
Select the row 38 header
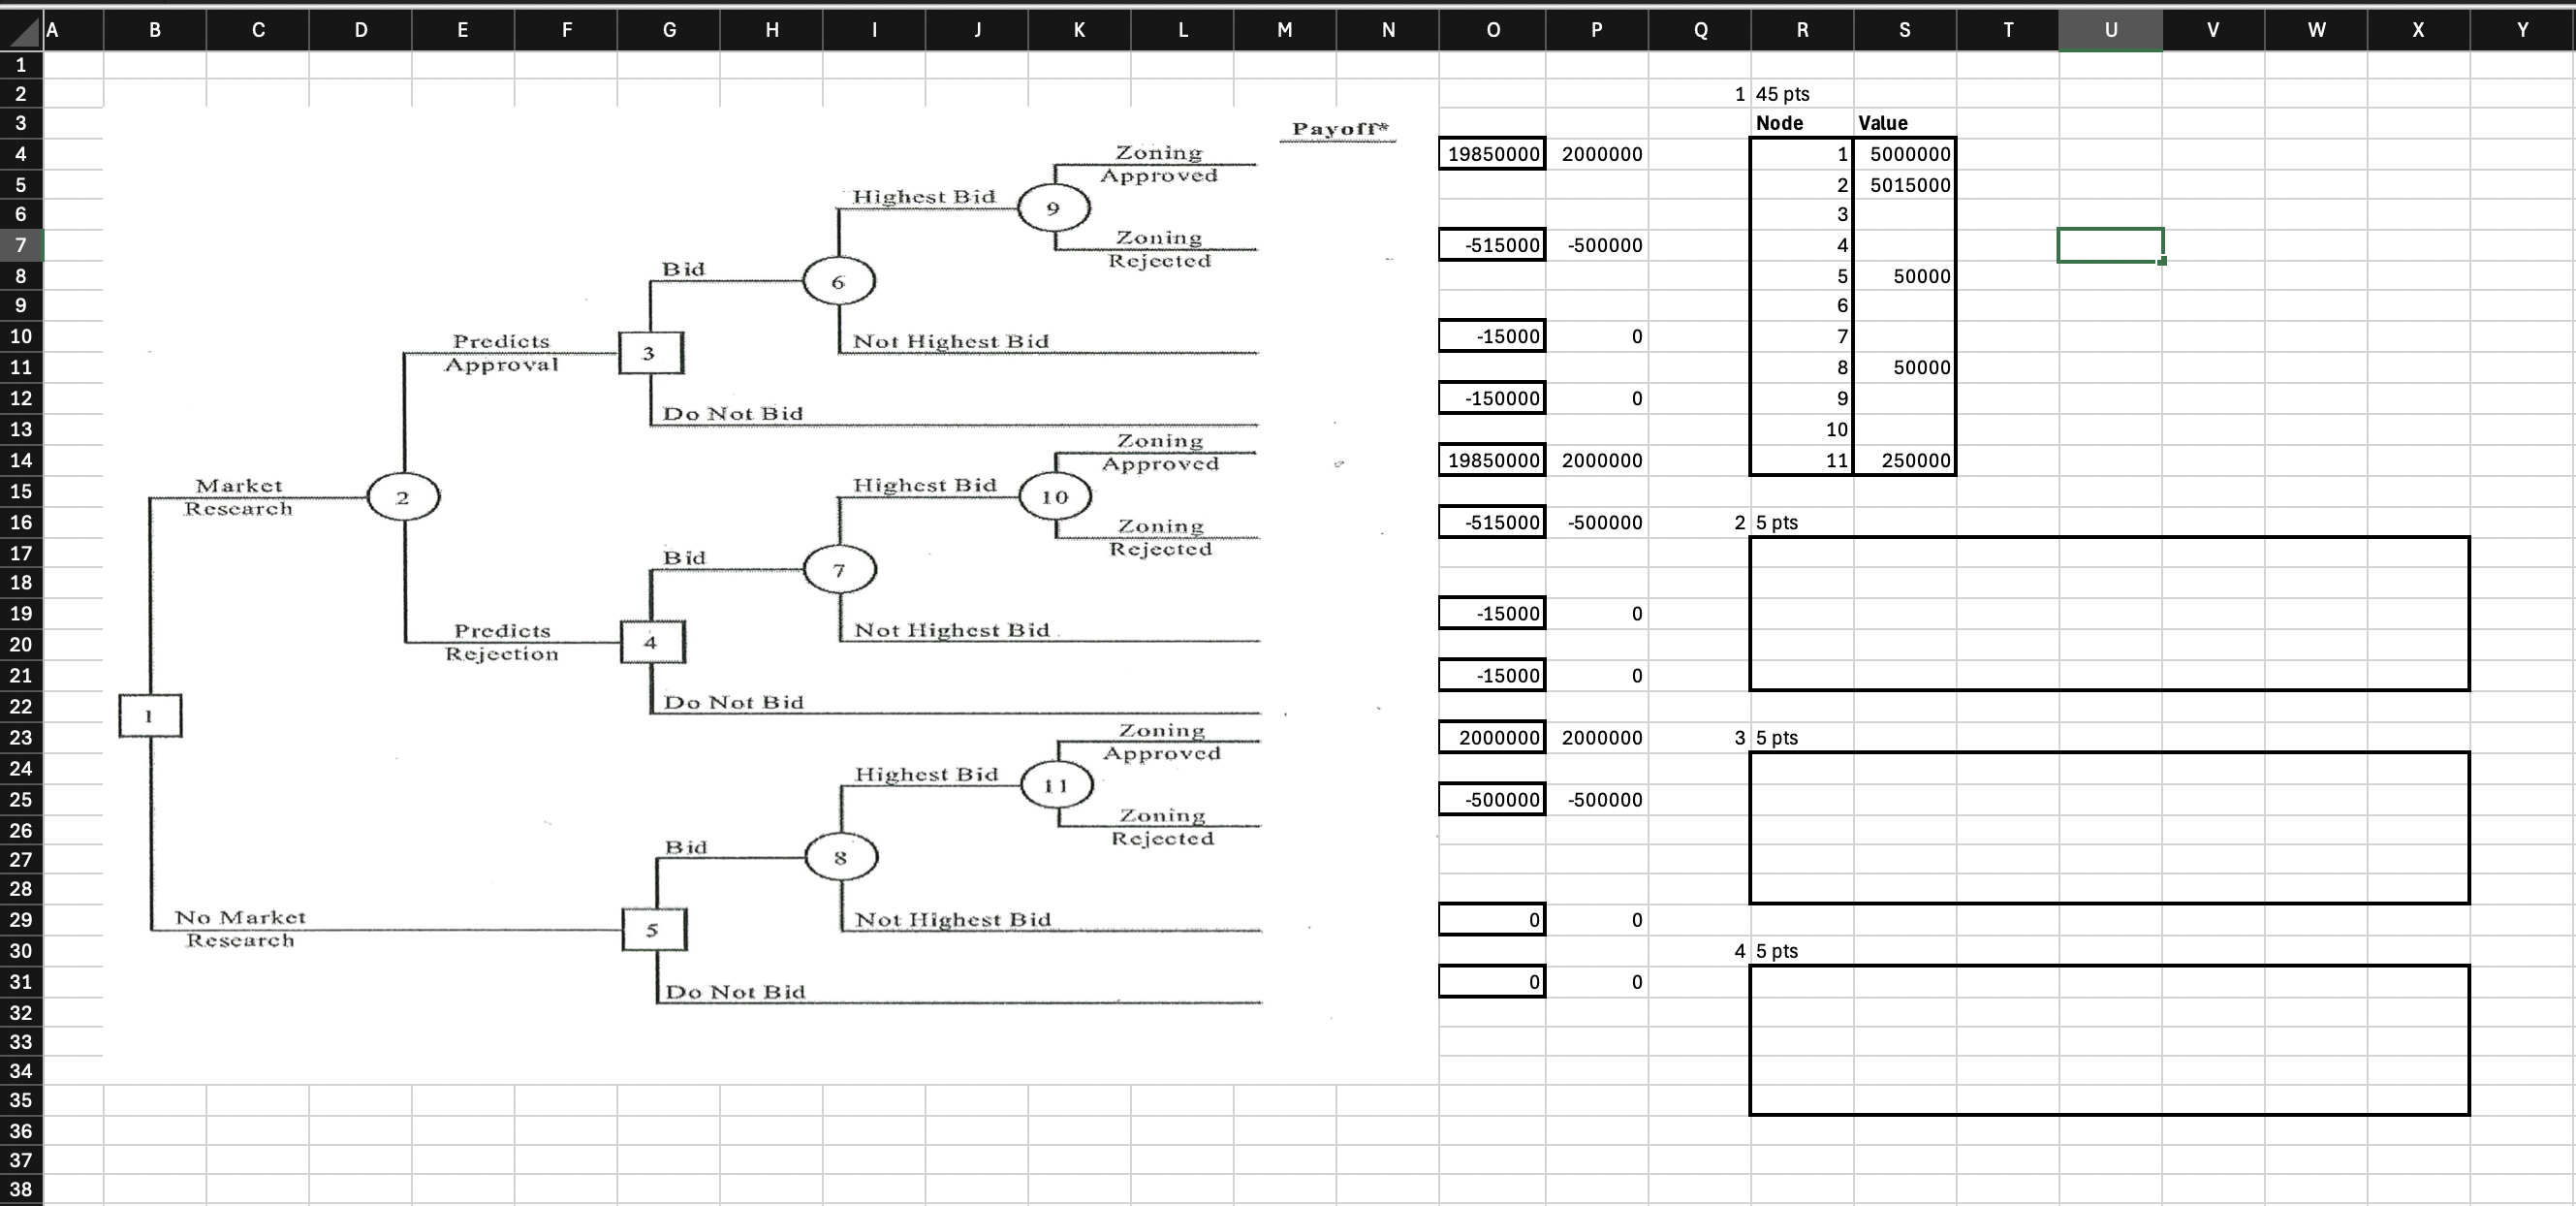pos(21,1190)
